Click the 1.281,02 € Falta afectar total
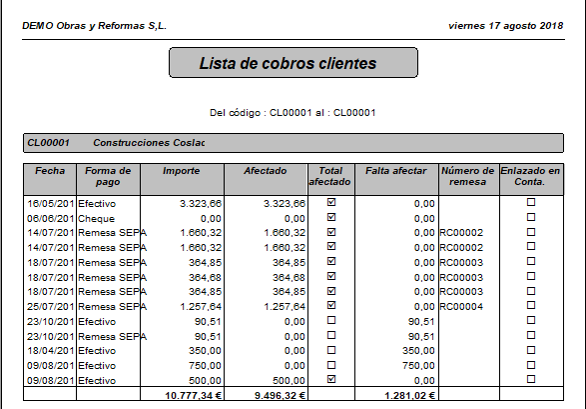This screenshot has width=586, height=409. click(410, 395)
